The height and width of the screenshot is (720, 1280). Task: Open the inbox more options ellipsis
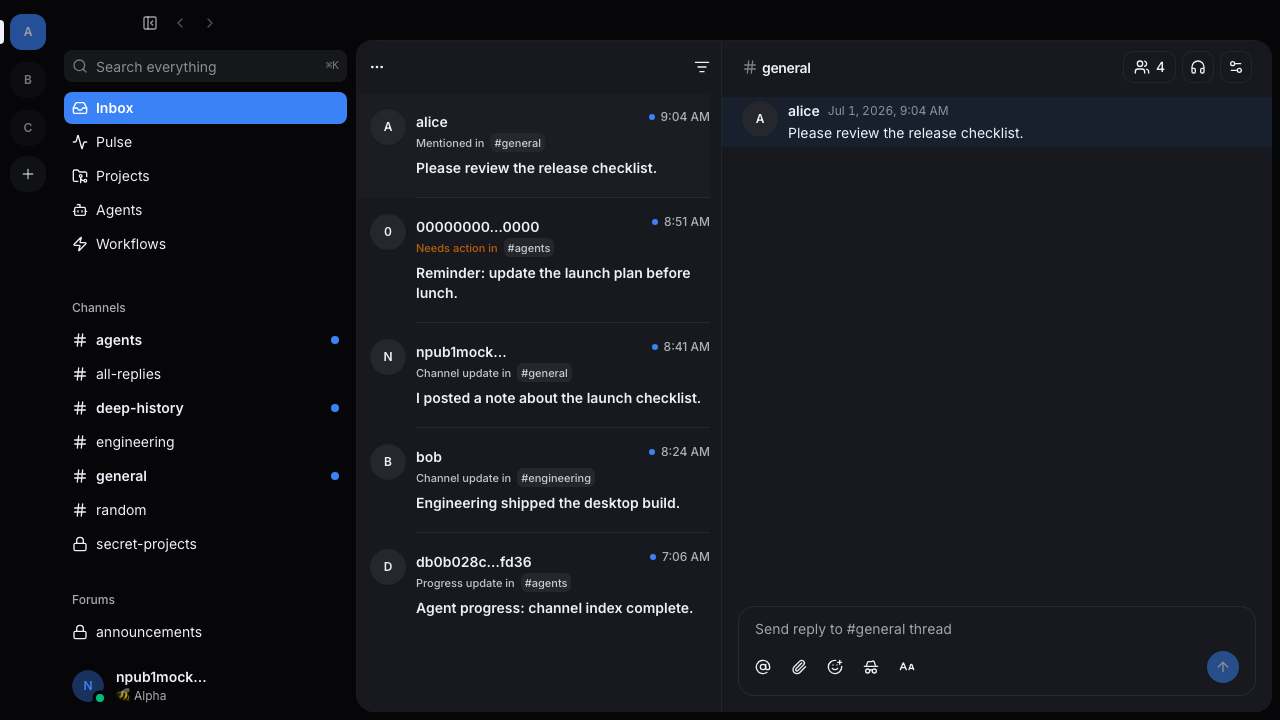click(x=377, y=67)
